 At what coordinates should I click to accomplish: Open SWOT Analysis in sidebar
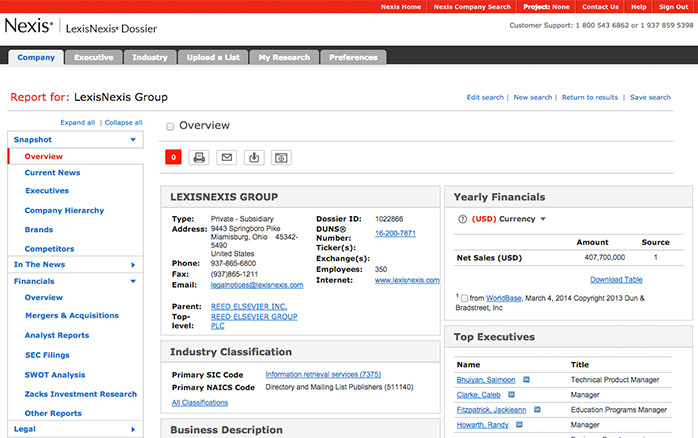click(55, 375)
